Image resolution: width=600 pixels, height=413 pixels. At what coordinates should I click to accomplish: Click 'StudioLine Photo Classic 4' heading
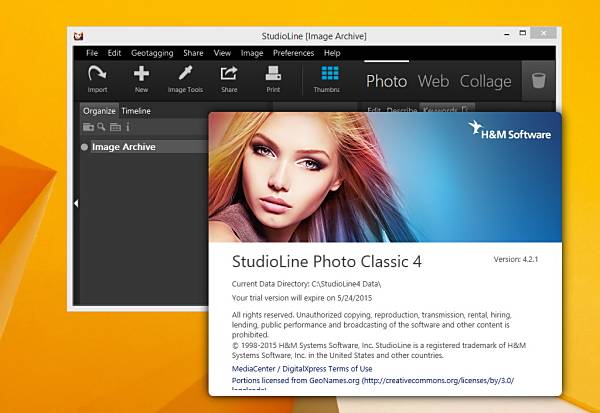(326, 262)
